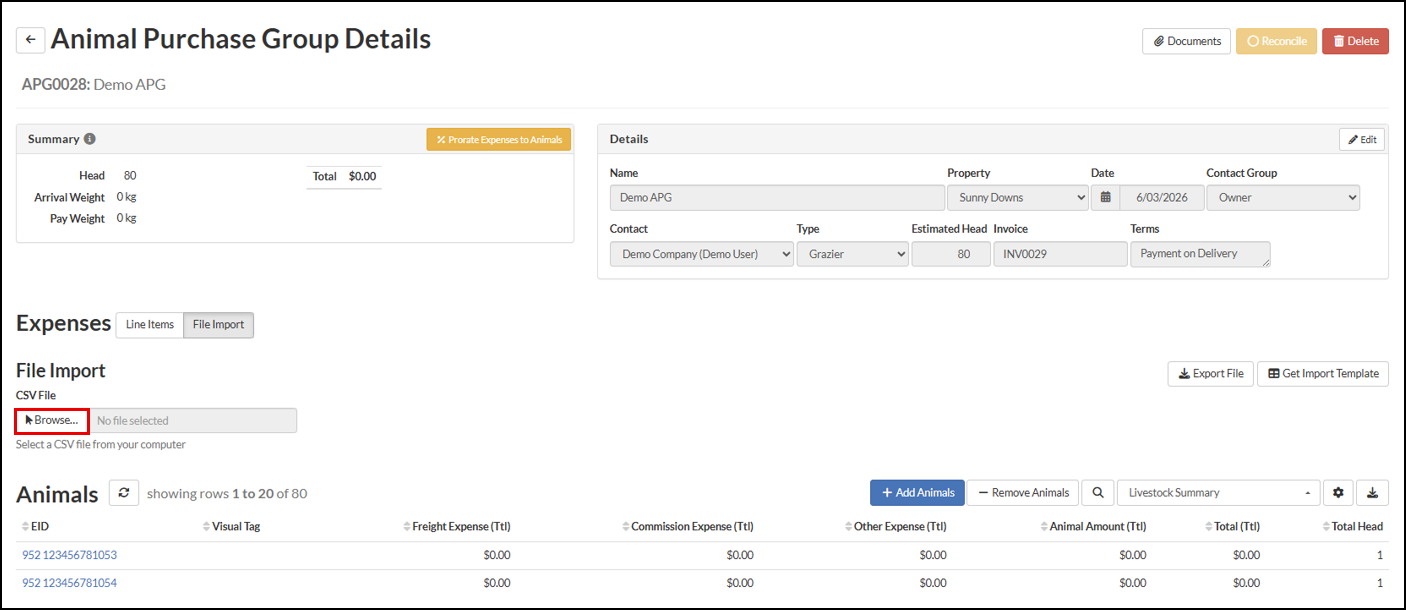The width and height of the screenshot is (1406, 610).
Task: Sort by EID column
Action: [x=34, y=526]
